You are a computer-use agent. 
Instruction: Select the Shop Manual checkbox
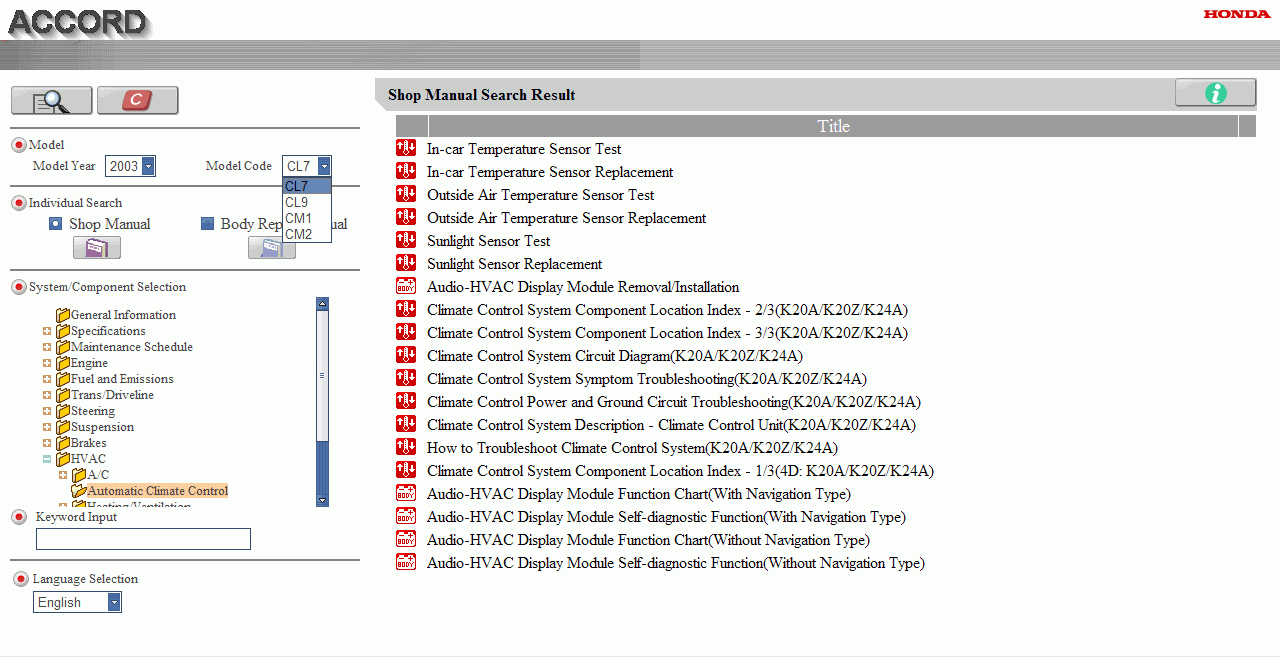[56, 224]
